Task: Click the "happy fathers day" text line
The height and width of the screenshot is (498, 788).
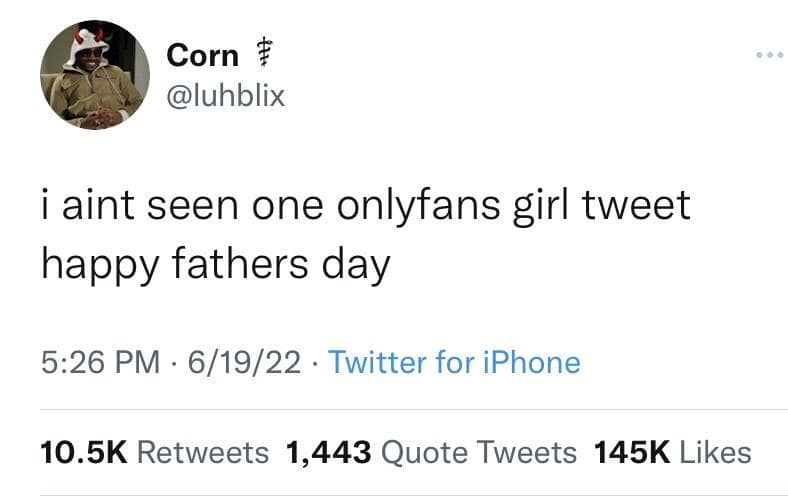Action: tap(214, 266)
